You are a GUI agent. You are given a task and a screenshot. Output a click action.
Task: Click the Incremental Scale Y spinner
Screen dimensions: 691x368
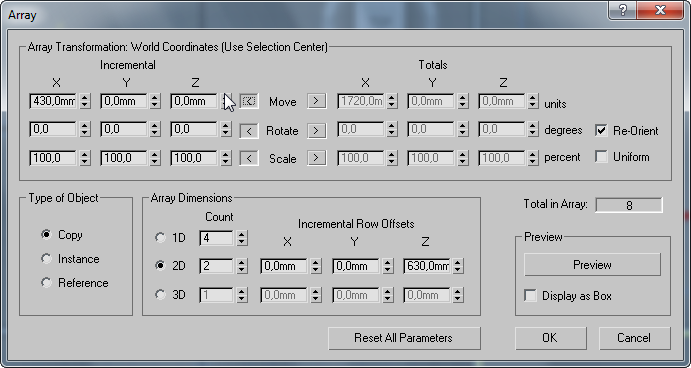pos(154,158)
